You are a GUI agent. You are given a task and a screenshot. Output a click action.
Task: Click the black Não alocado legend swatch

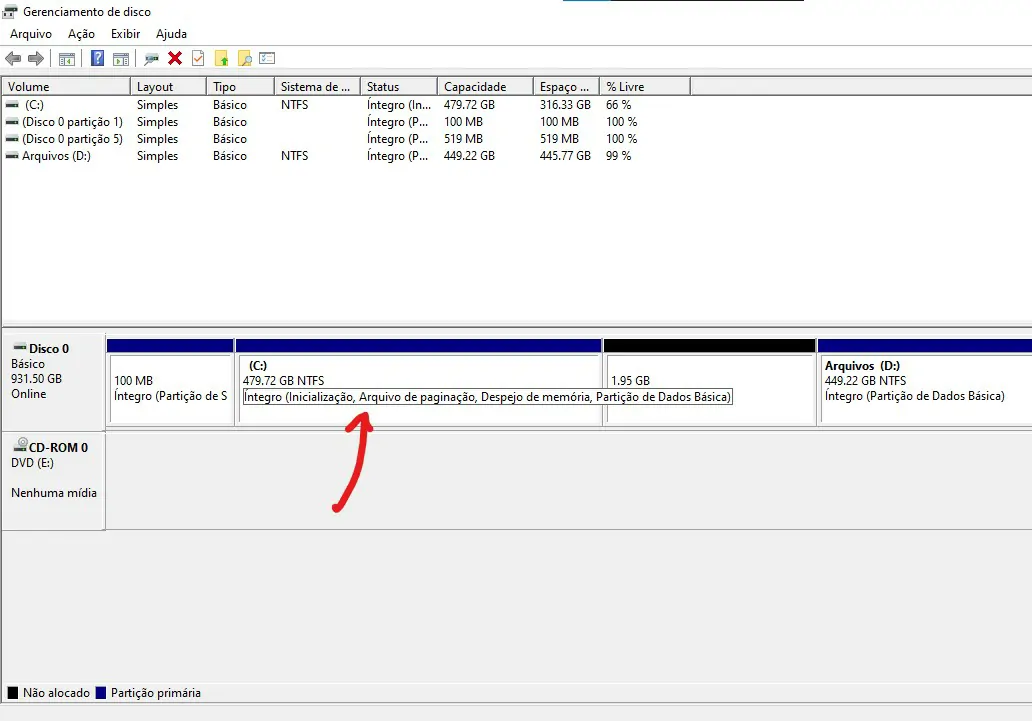(13, 693)
